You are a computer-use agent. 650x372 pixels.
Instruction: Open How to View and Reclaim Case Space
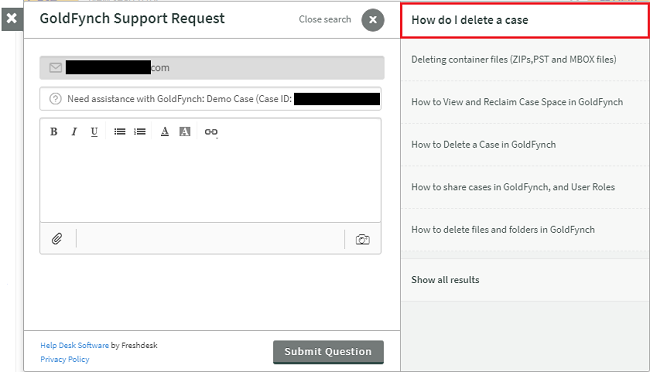click(525, 102)
